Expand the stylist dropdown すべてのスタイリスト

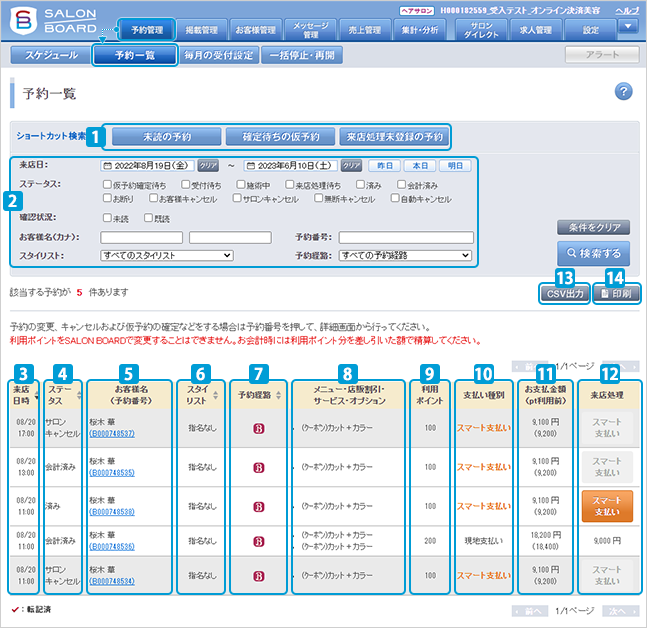click(167, 256)
